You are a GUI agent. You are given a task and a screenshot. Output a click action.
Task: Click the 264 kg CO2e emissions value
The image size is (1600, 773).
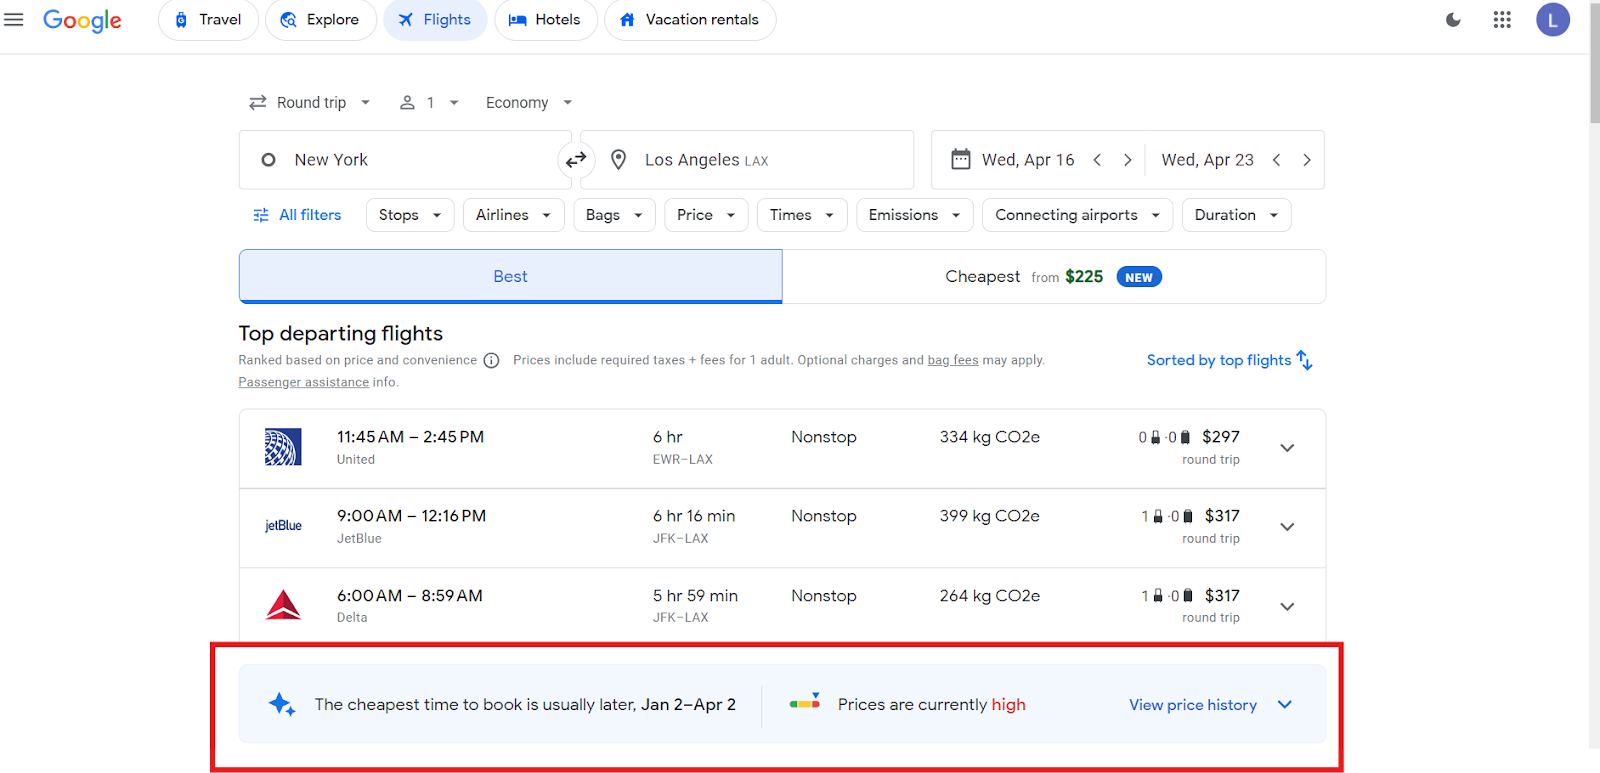(x=990, y=596)
